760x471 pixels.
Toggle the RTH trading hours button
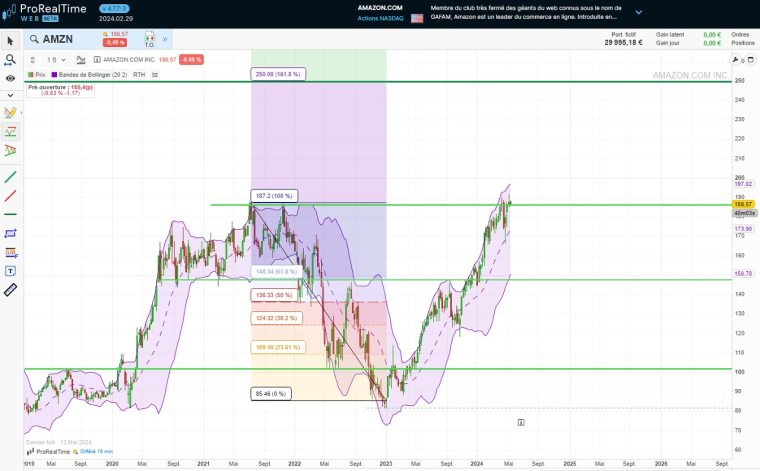pos(139,75)
